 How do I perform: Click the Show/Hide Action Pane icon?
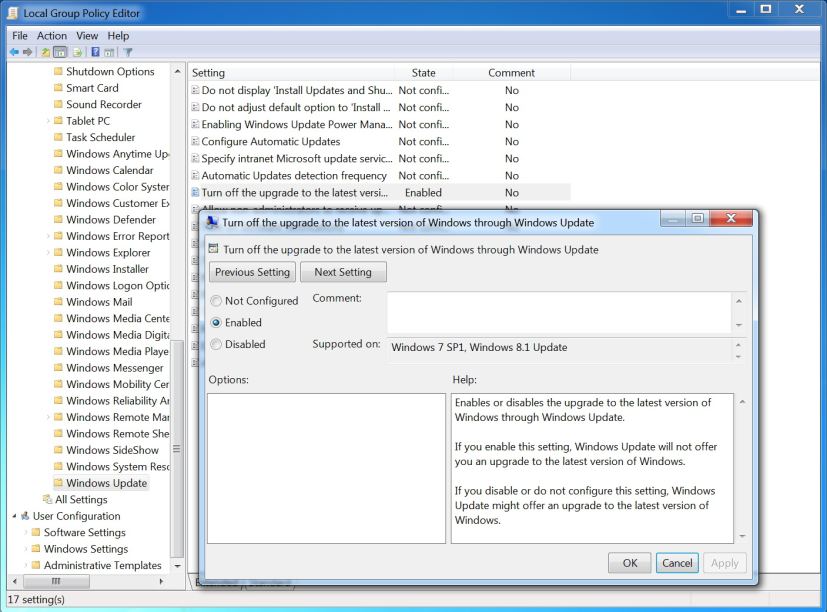pos(109,52)
